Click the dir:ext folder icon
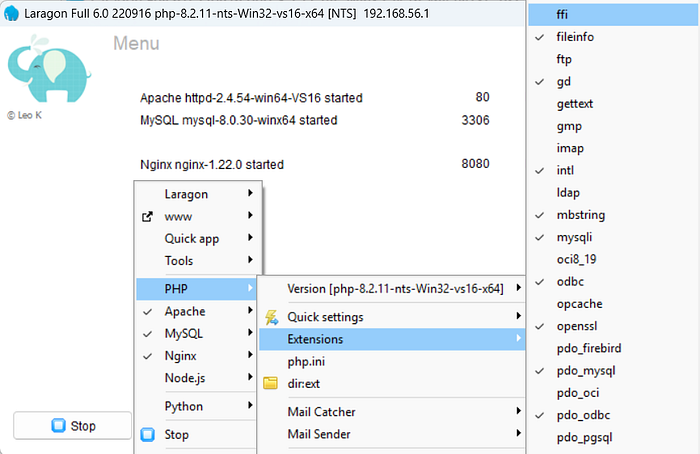This screenshot has height=454, width=700. pos(271,383)
